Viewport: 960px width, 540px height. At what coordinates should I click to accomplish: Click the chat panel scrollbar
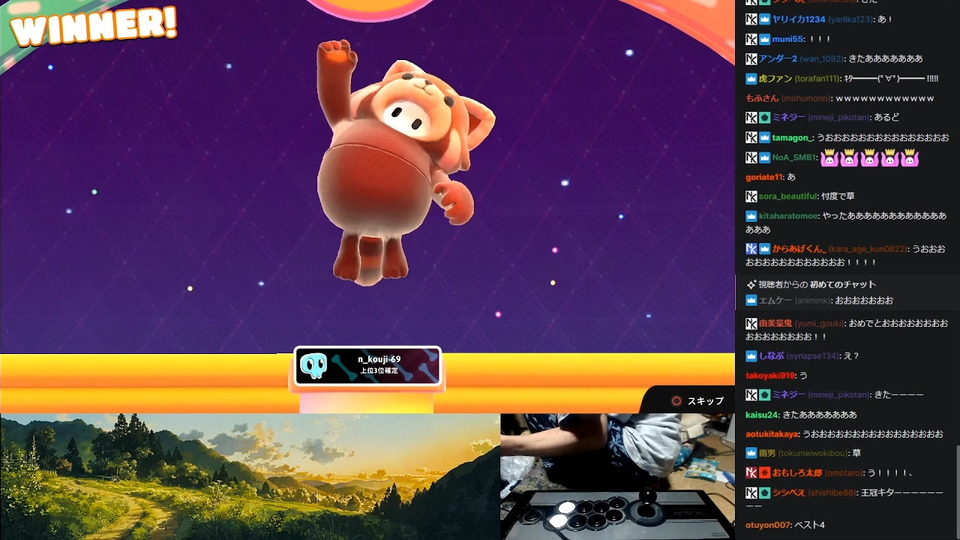(x=957, y=490)
